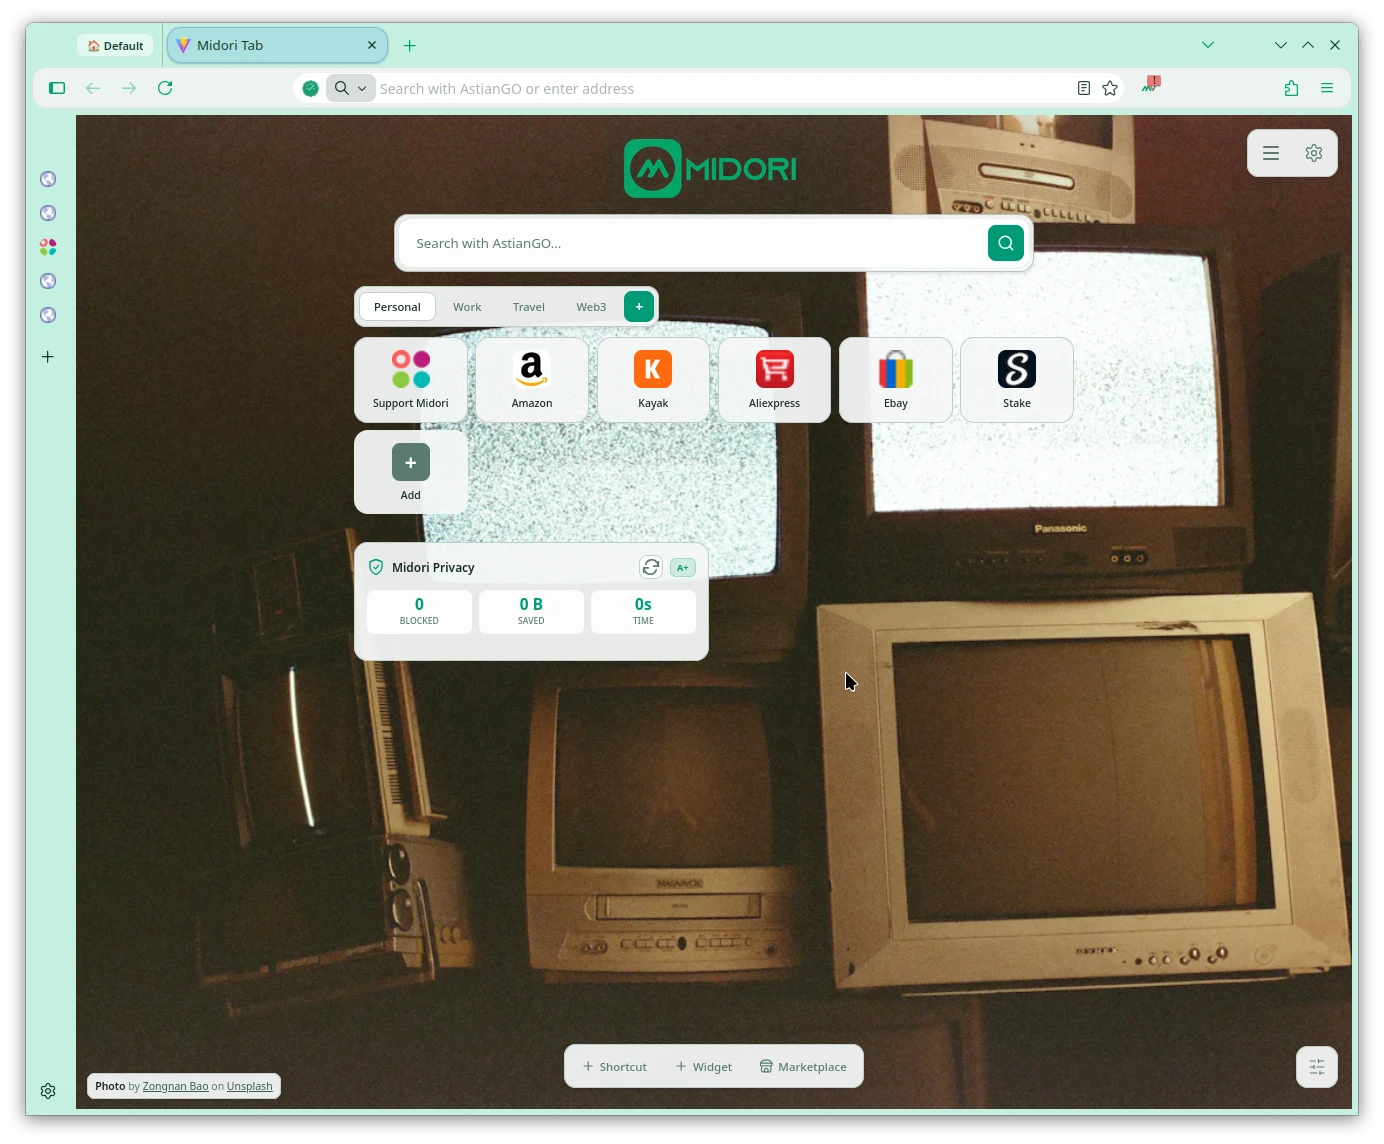Select the Midori Tab
1384x1144 pixels.
pyautogui.click(x=277, y=45)
